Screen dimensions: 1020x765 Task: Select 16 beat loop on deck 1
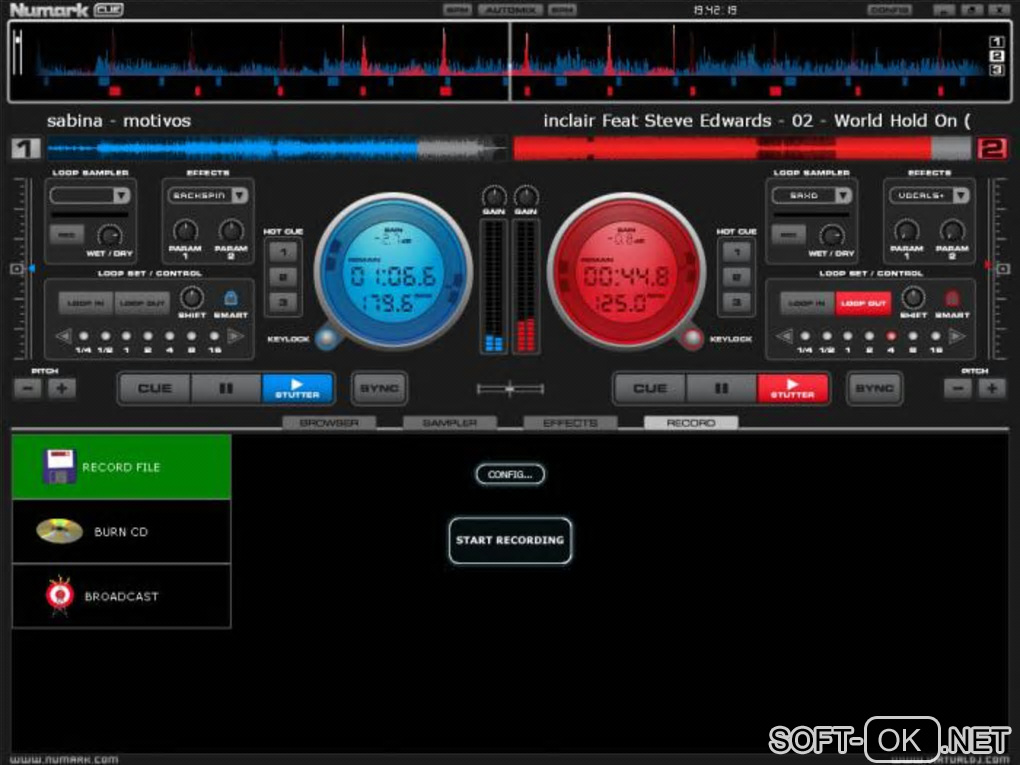pyautogui.click(x=214, y=336)
